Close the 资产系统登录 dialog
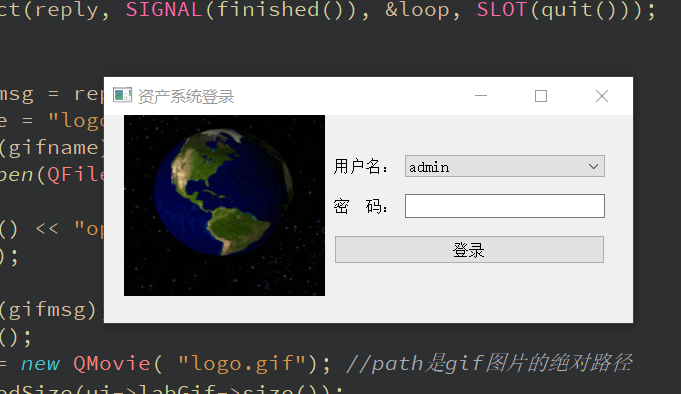The height and width of the screenshot is (394, 681). [x=602, y=96]
